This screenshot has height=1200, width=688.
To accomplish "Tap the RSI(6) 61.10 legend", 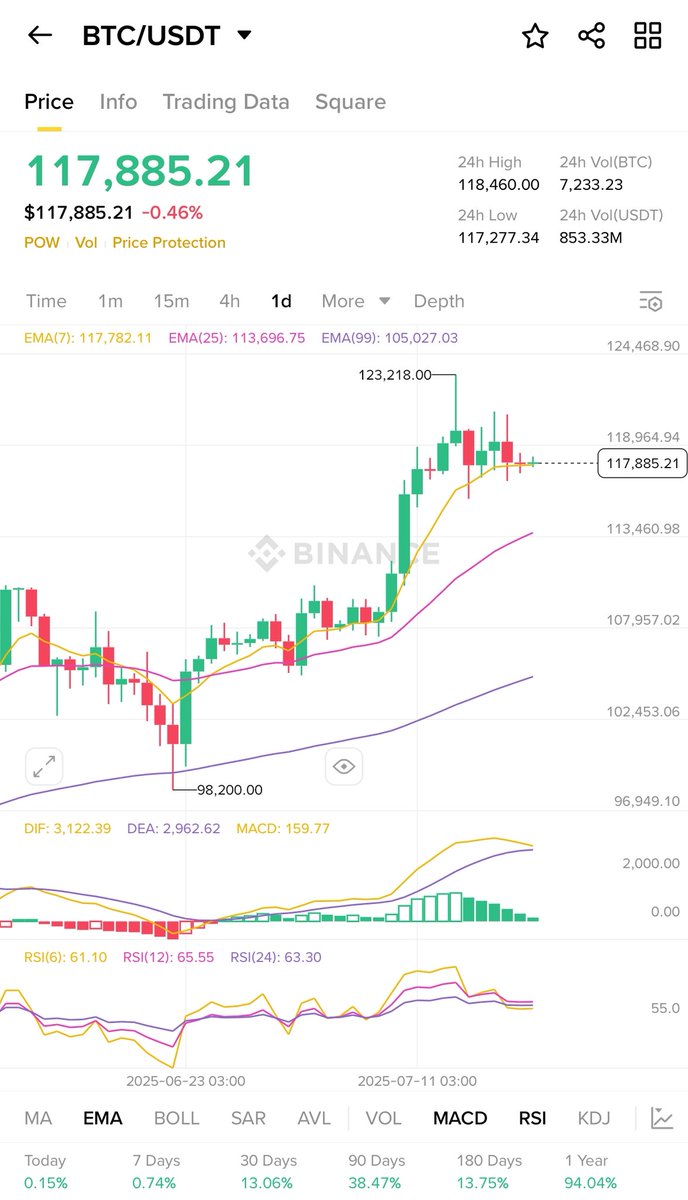I will pos(65,957).
